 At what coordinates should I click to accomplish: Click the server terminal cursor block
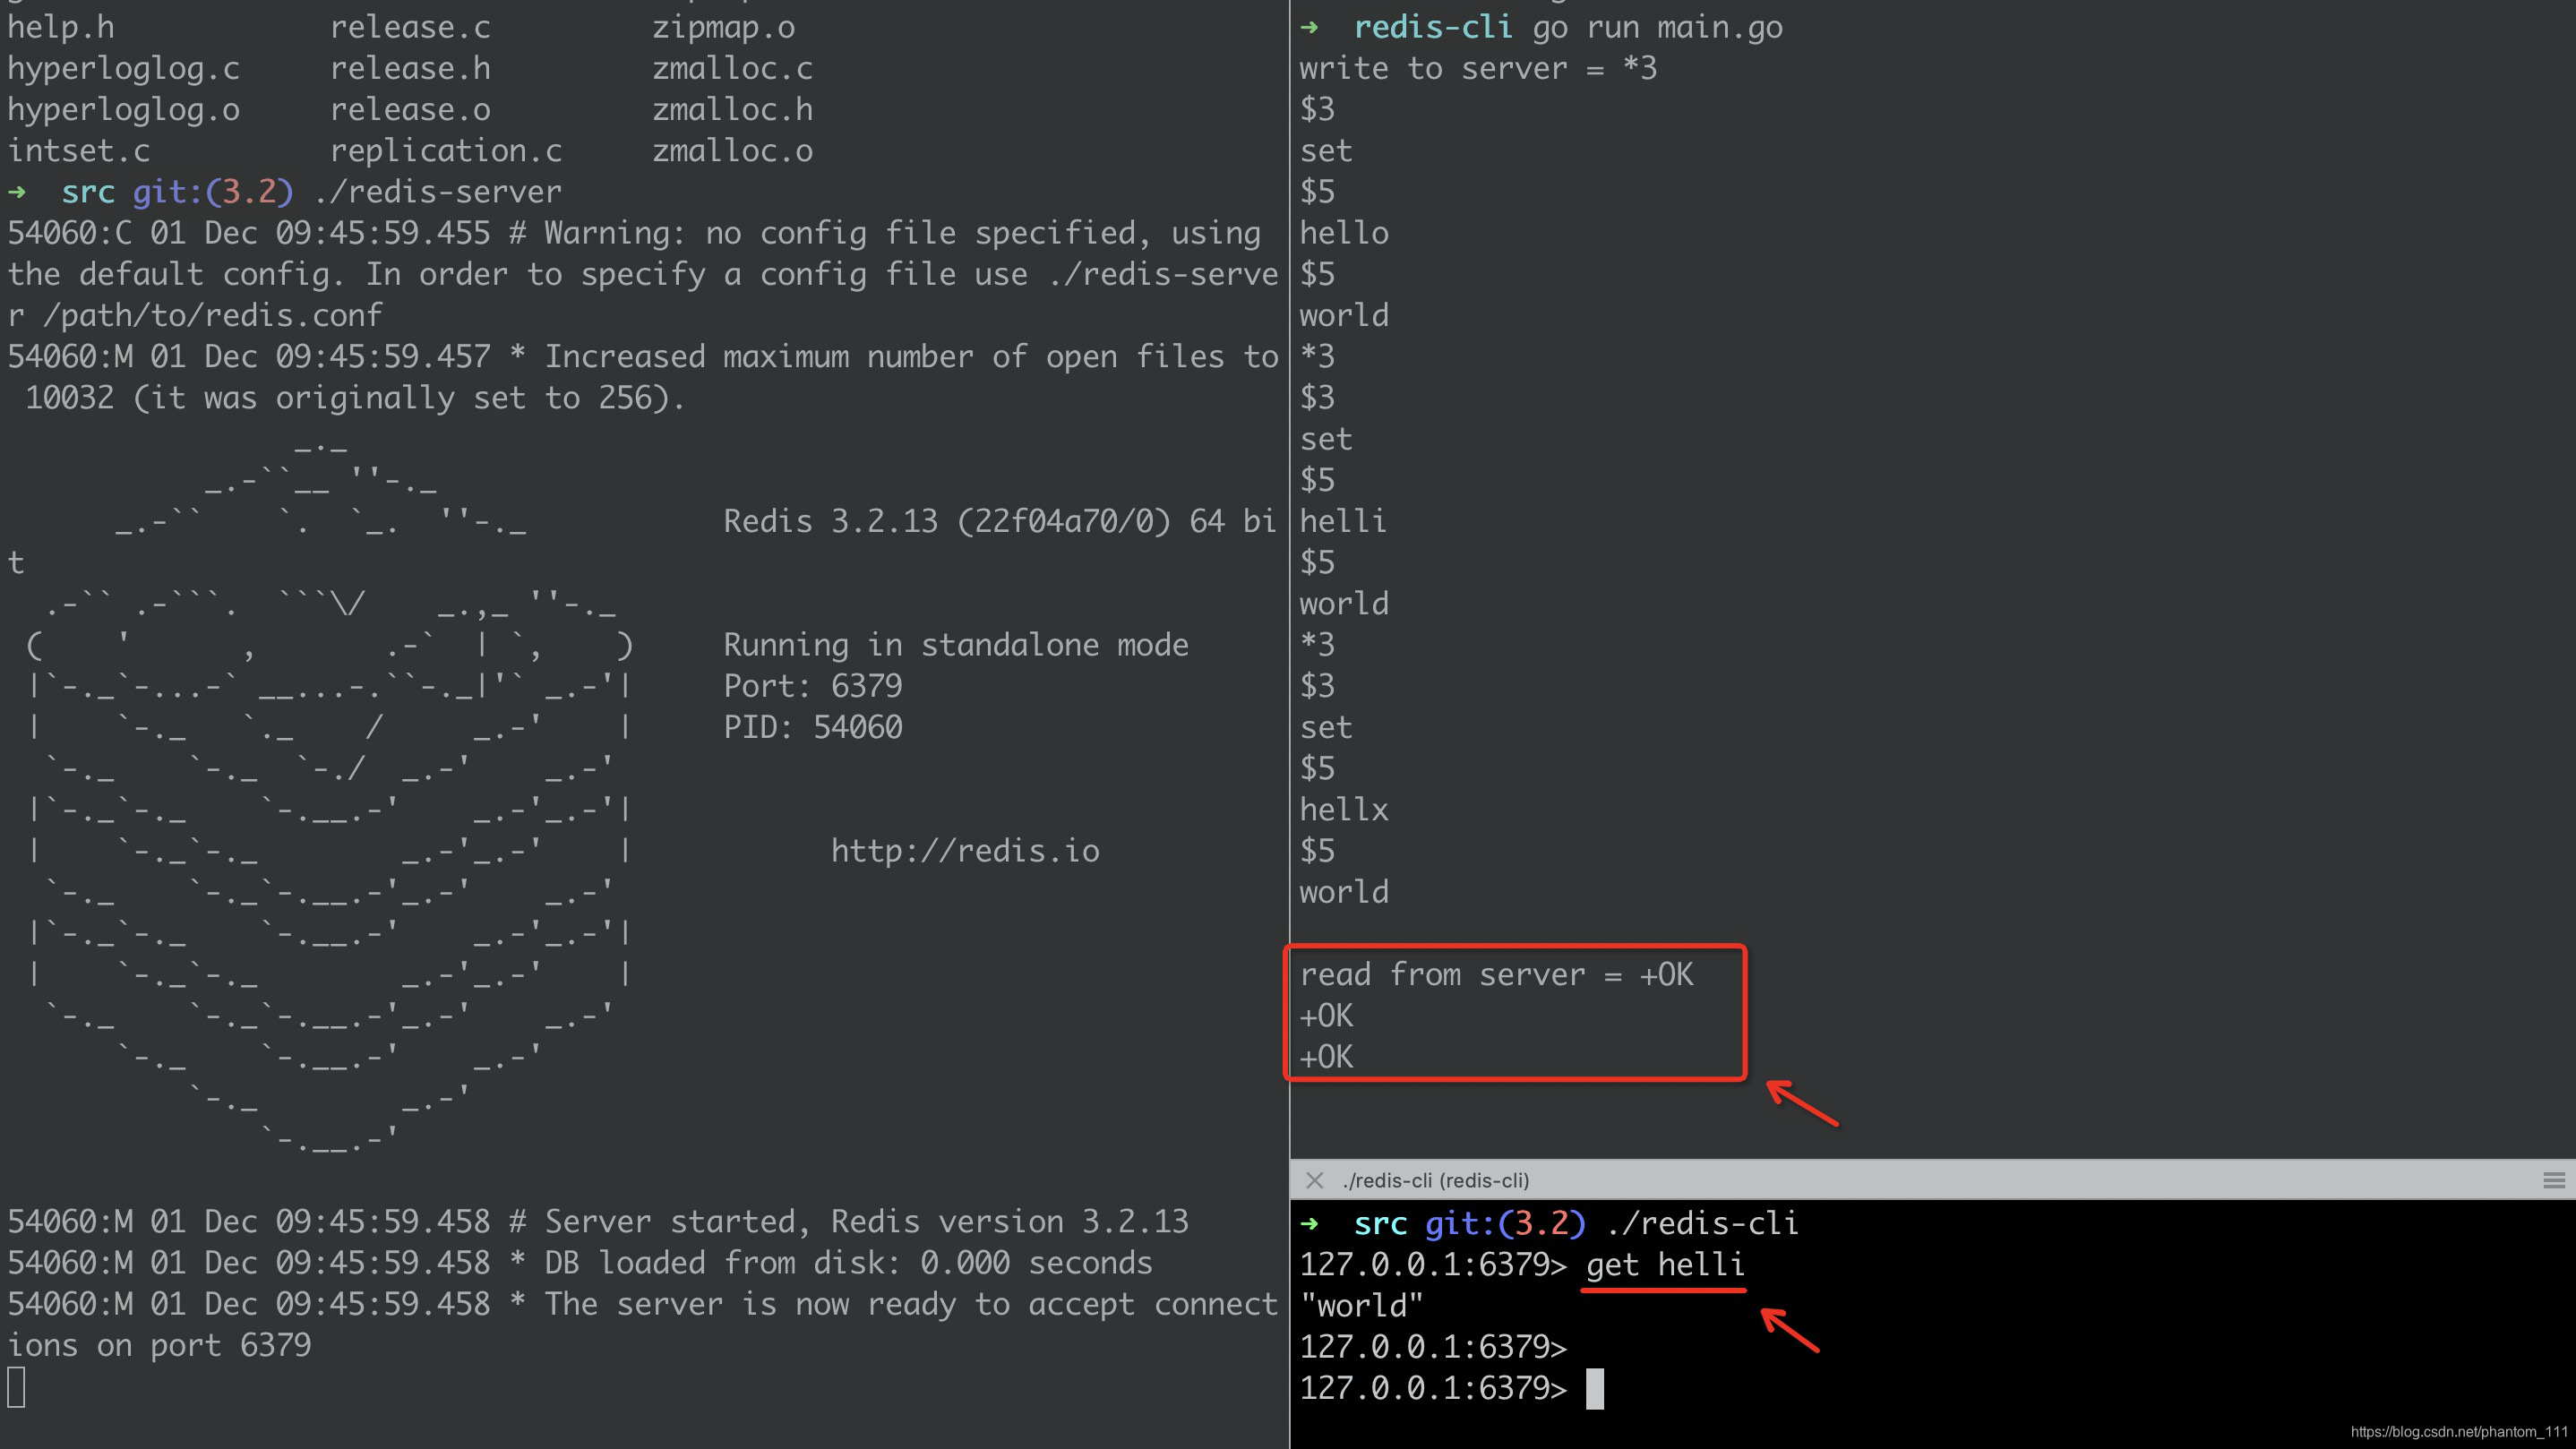tap(17, 1387)
